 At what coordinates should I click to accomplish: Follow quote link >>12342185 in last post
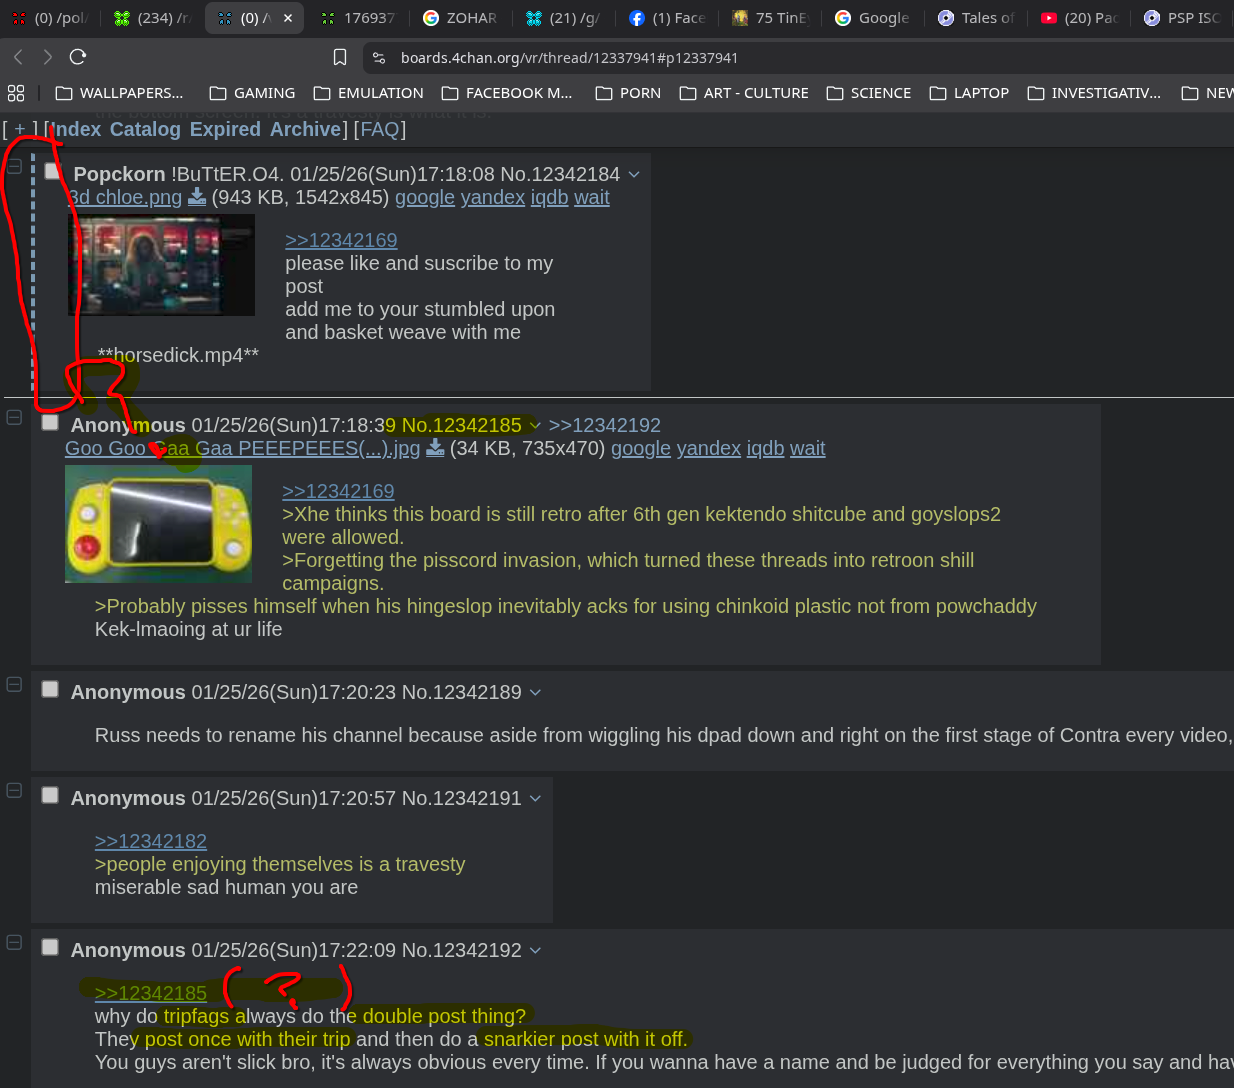click(x=151, y=993)
